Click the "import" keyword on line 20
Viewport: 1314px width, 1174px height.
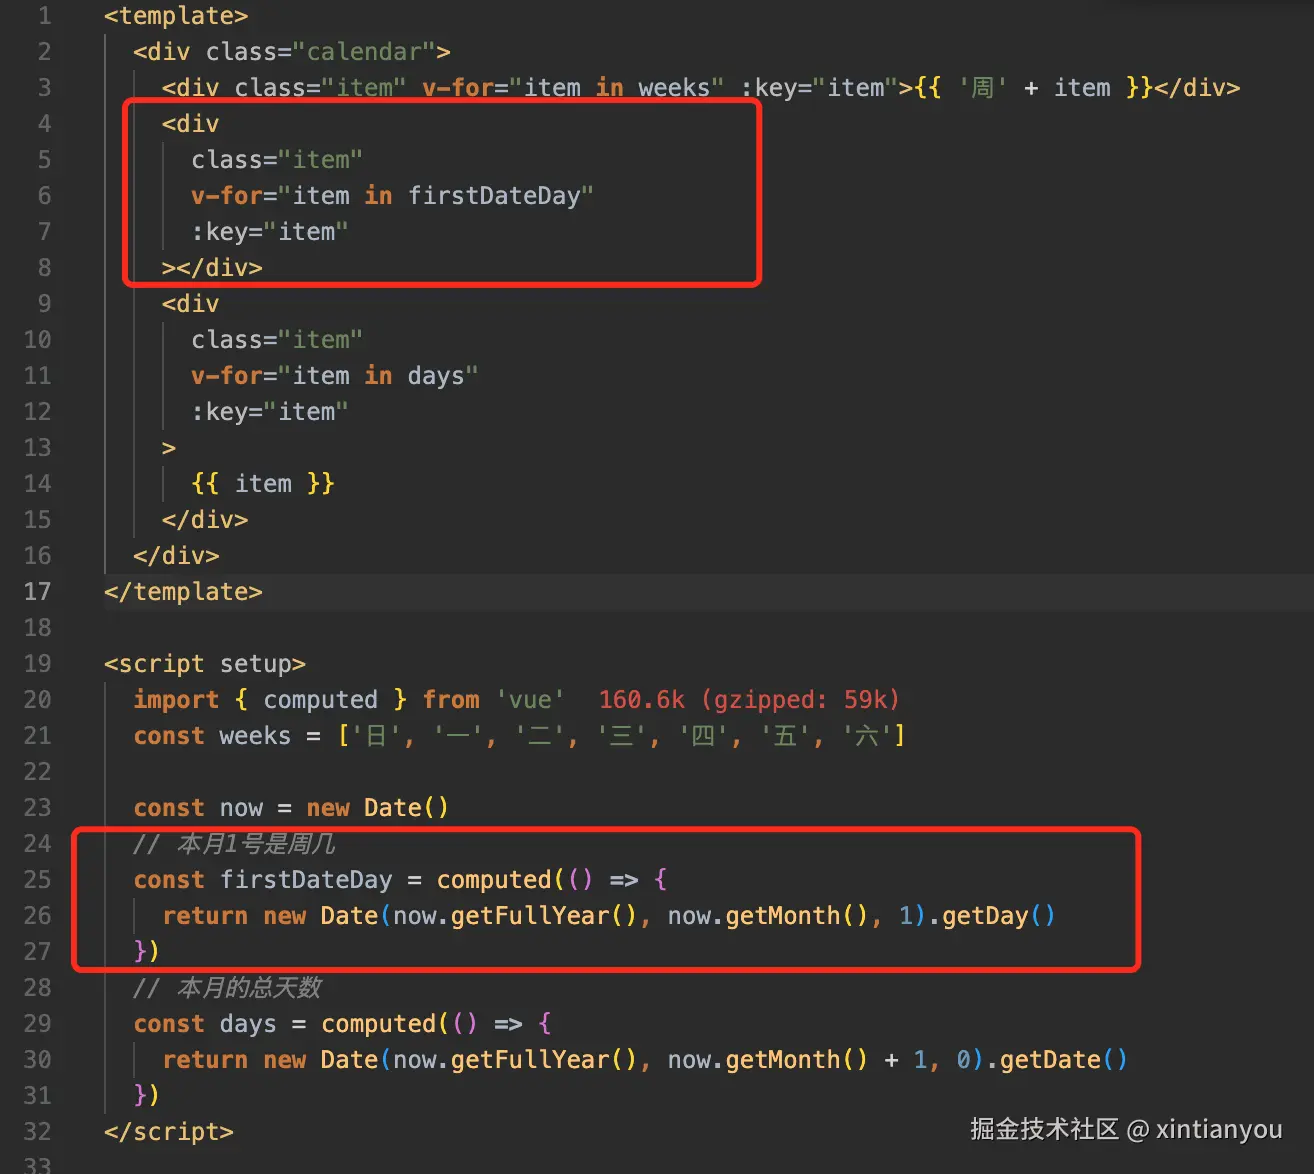pyautogui.click(x=176, y=700)
